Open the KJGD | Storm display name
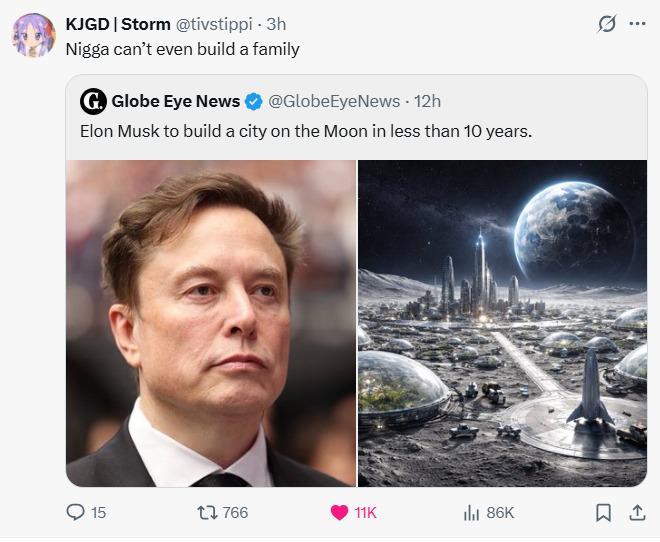 [117, 24]
